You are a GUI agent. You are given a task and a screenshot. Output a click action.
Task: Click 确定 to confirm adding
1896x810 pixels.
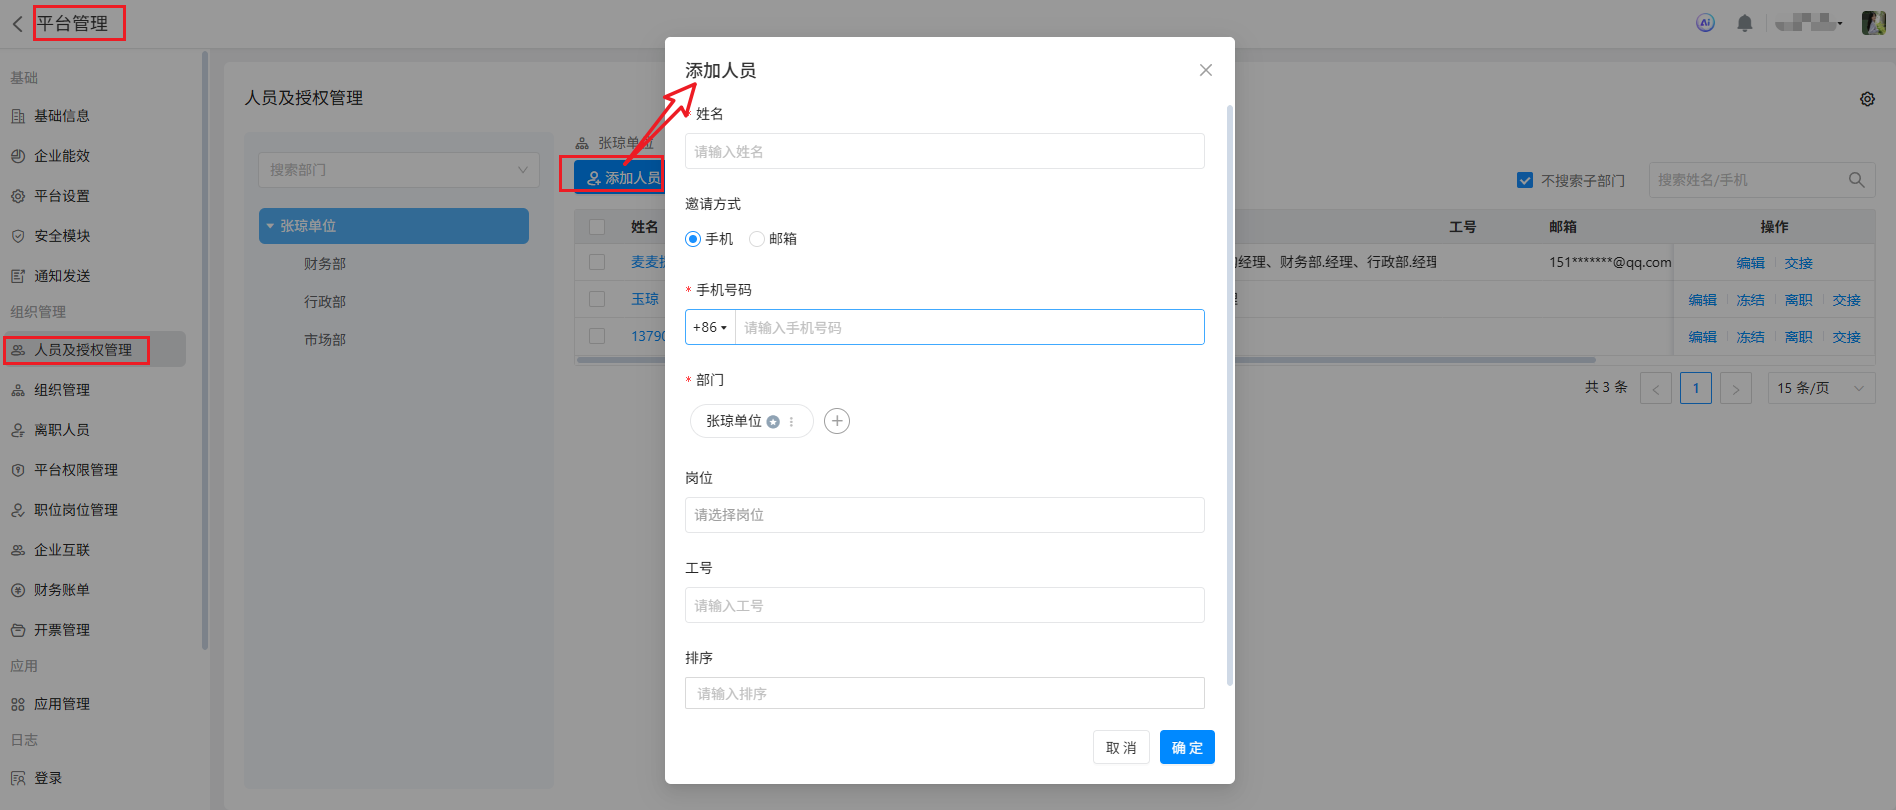click(1187, 747)
